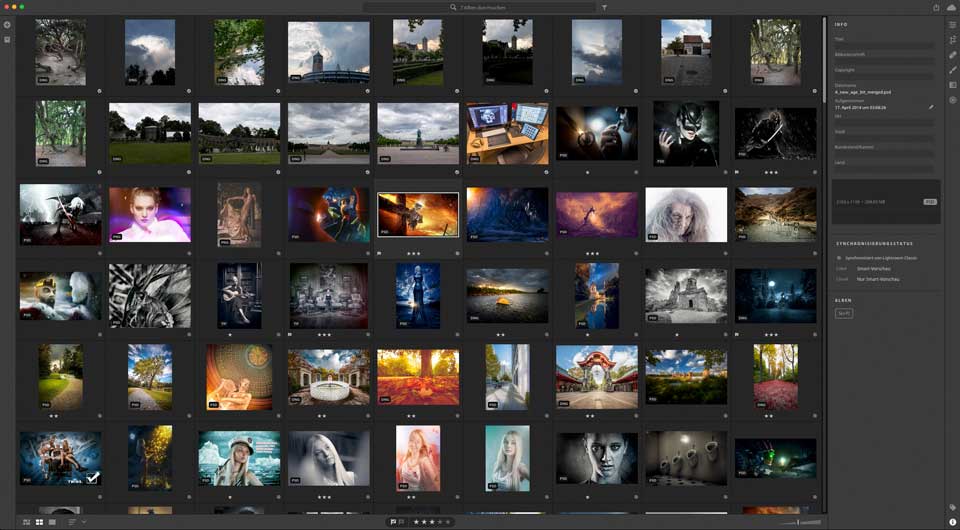Select the Crop and Rotate tool
The image size is (960, 530).
952,40
